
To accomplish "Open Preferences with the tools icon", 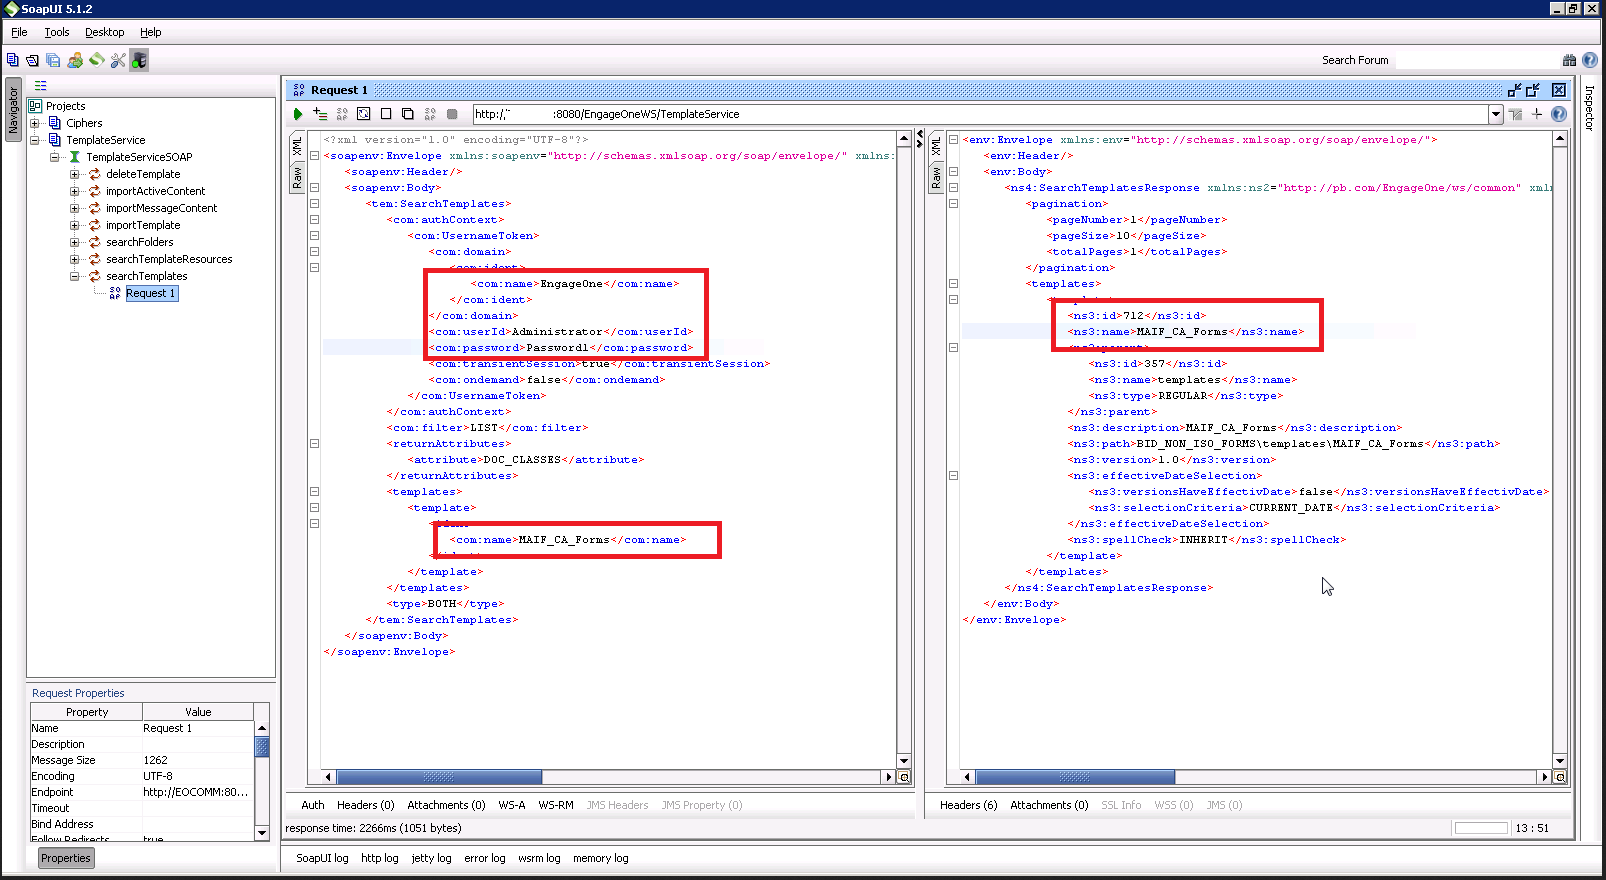I will point(118,60).
